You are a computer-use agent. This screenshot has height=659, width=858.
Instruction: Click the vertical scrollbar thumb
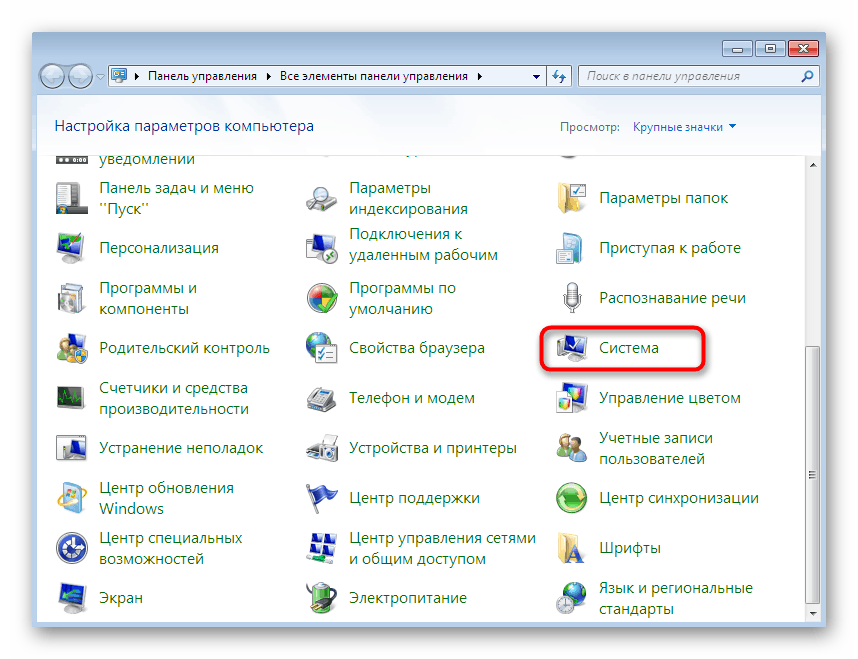click(x=813, y=474)
